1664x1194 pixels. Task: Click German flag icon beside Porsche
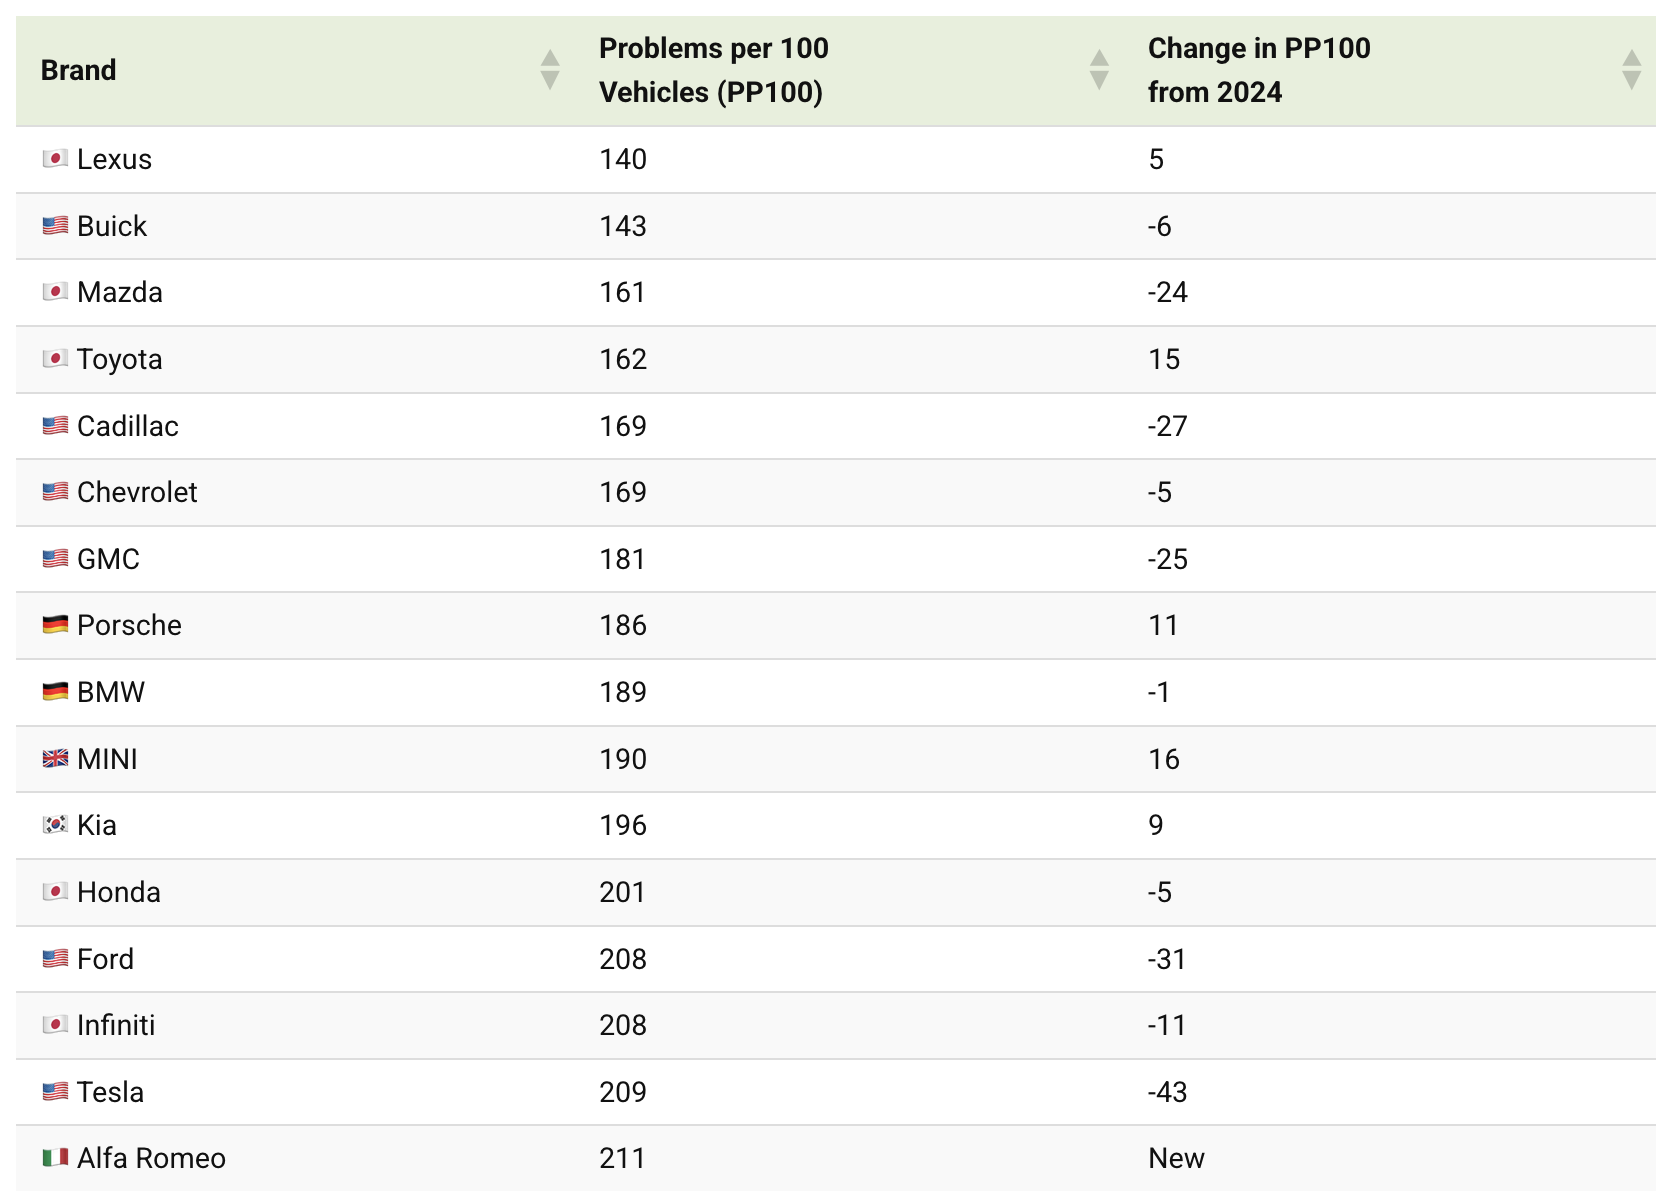[x=55, y=625]
